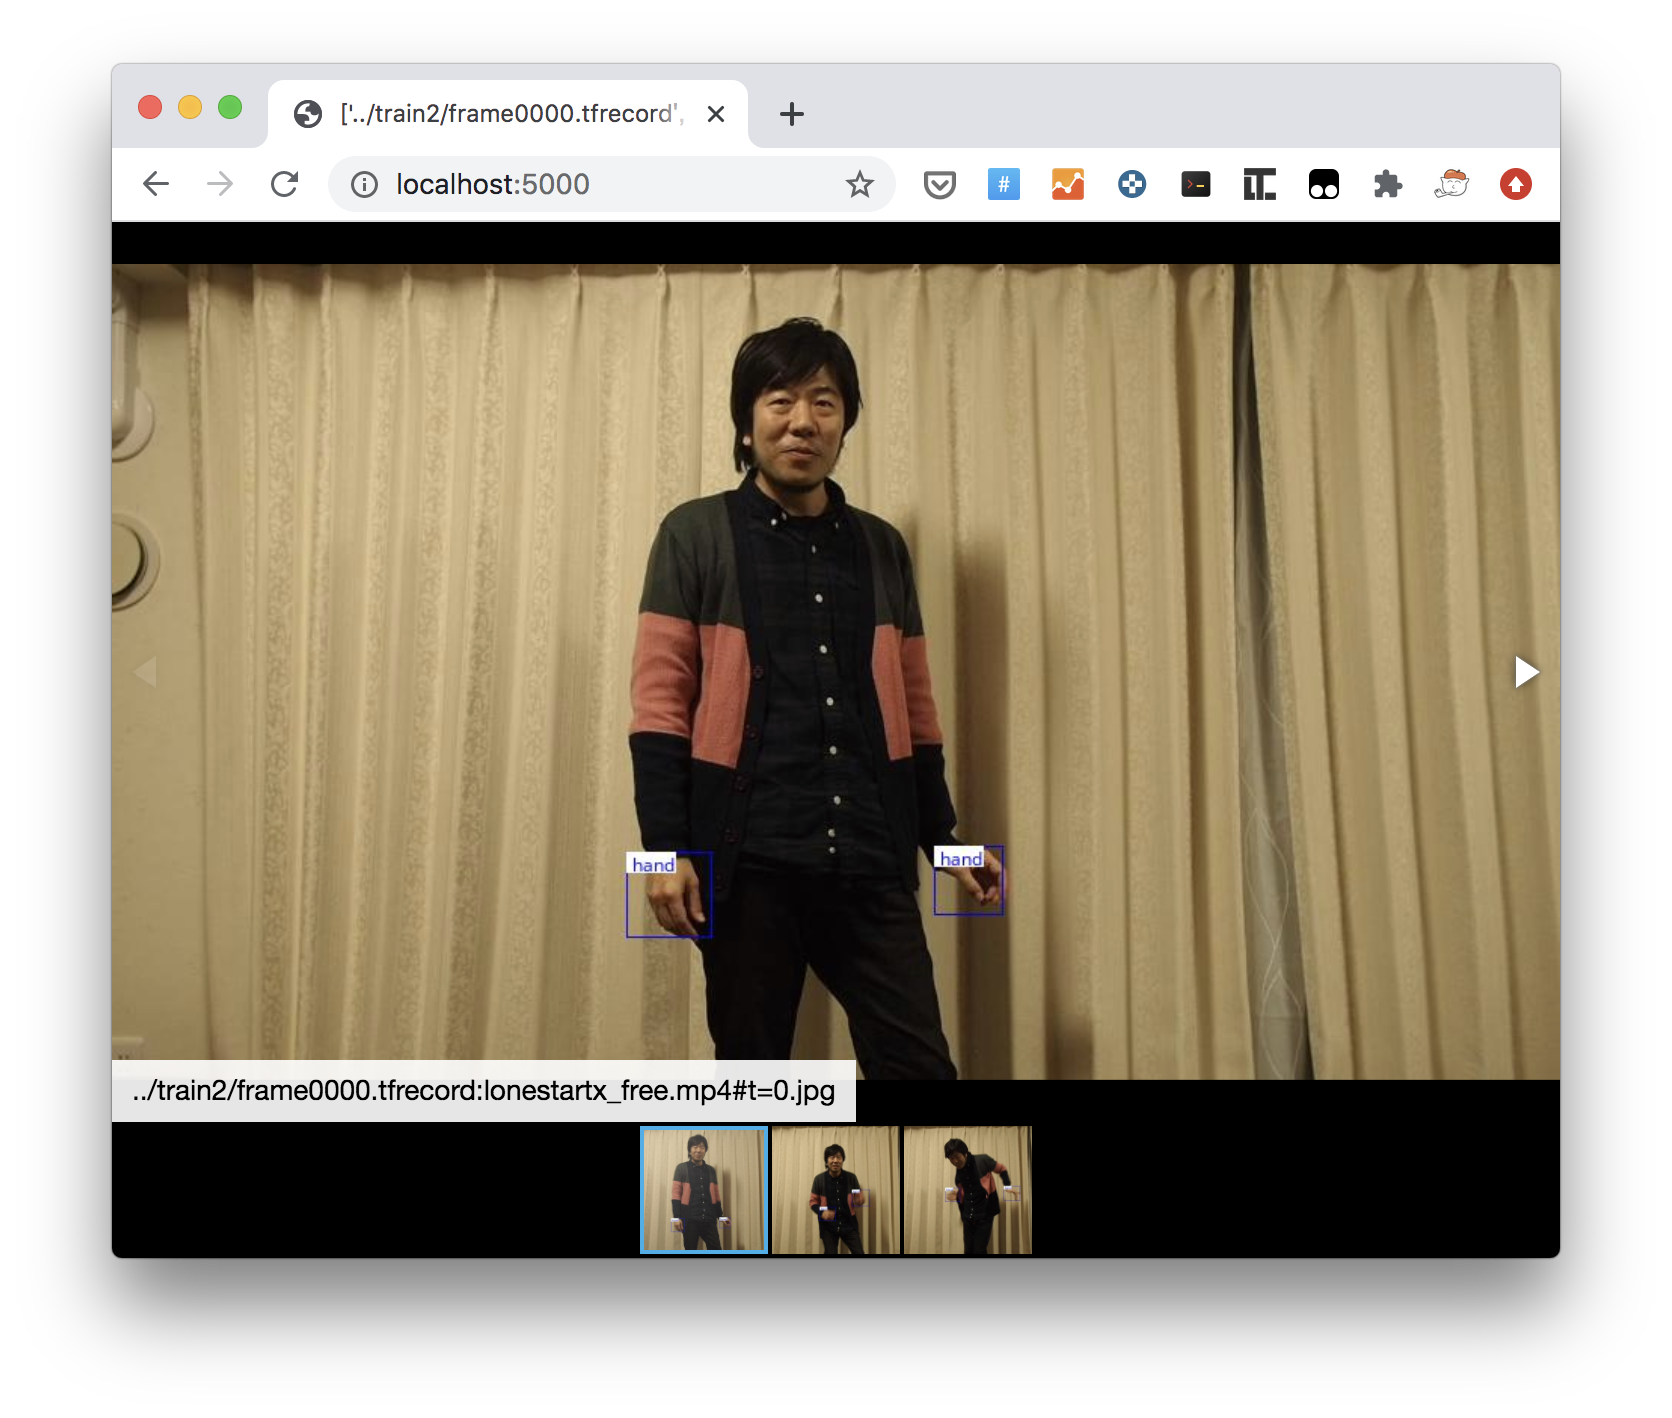Image resolution: width=1672 pixels, height=1418 pixels.
Task: Click the filename caption bar below the image
Action: [x=484, y=1093]
